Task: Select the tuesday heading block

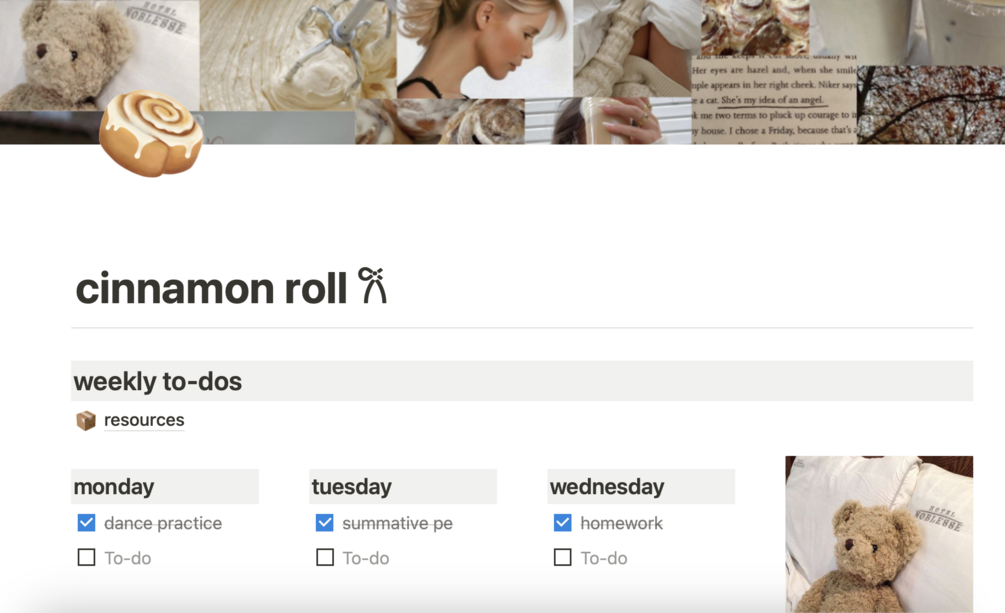Action: tap(403, 487)
